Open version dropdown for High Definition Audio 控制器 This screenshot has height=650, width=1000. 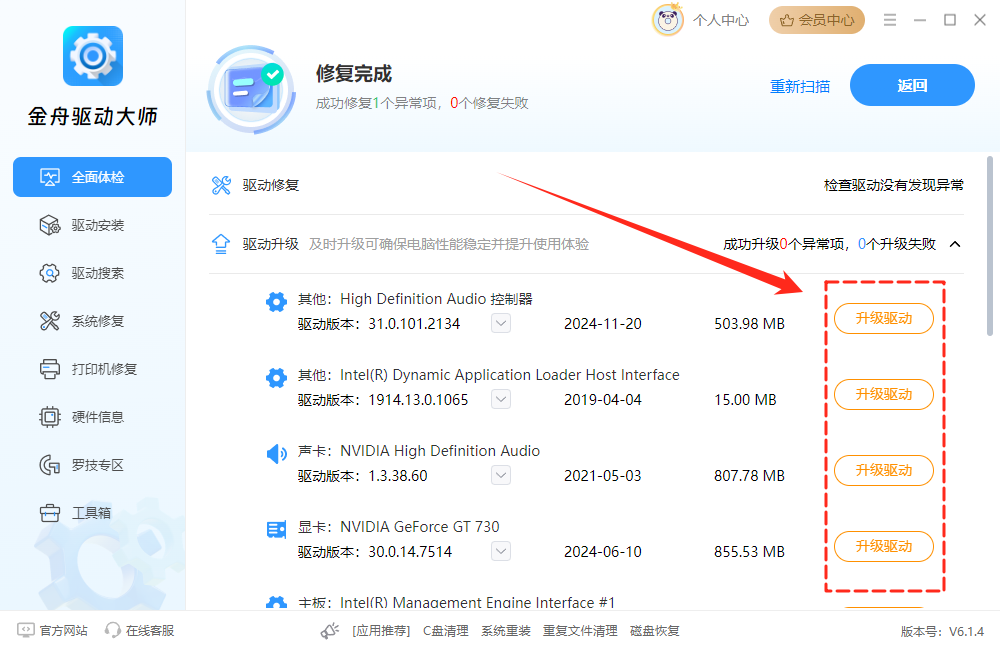500,323
